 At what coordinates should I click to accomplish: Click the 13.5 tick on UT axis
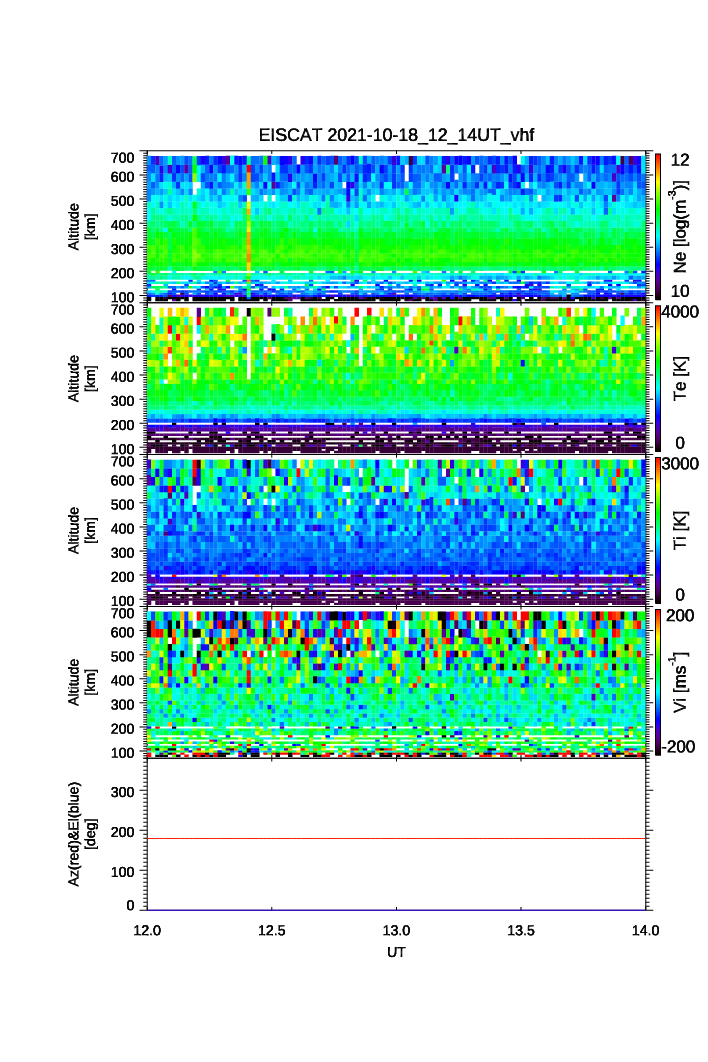(x=521, y=930)
